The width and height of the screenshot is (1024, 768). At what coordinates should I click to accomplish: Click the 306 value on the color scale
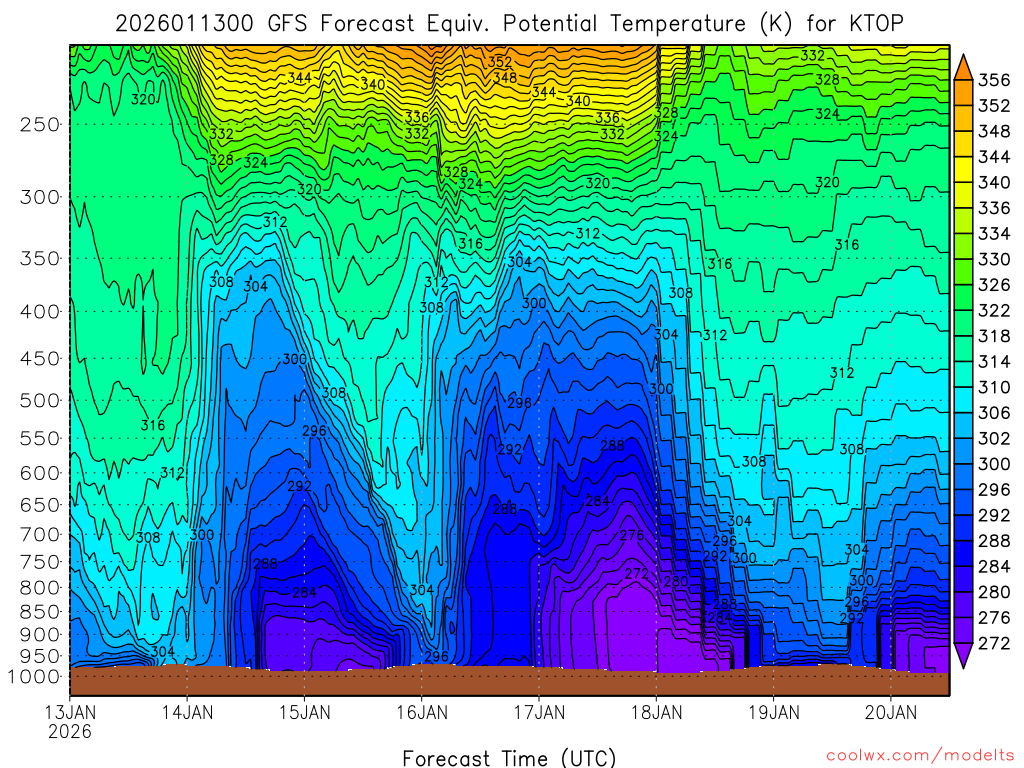click(994, 413)
